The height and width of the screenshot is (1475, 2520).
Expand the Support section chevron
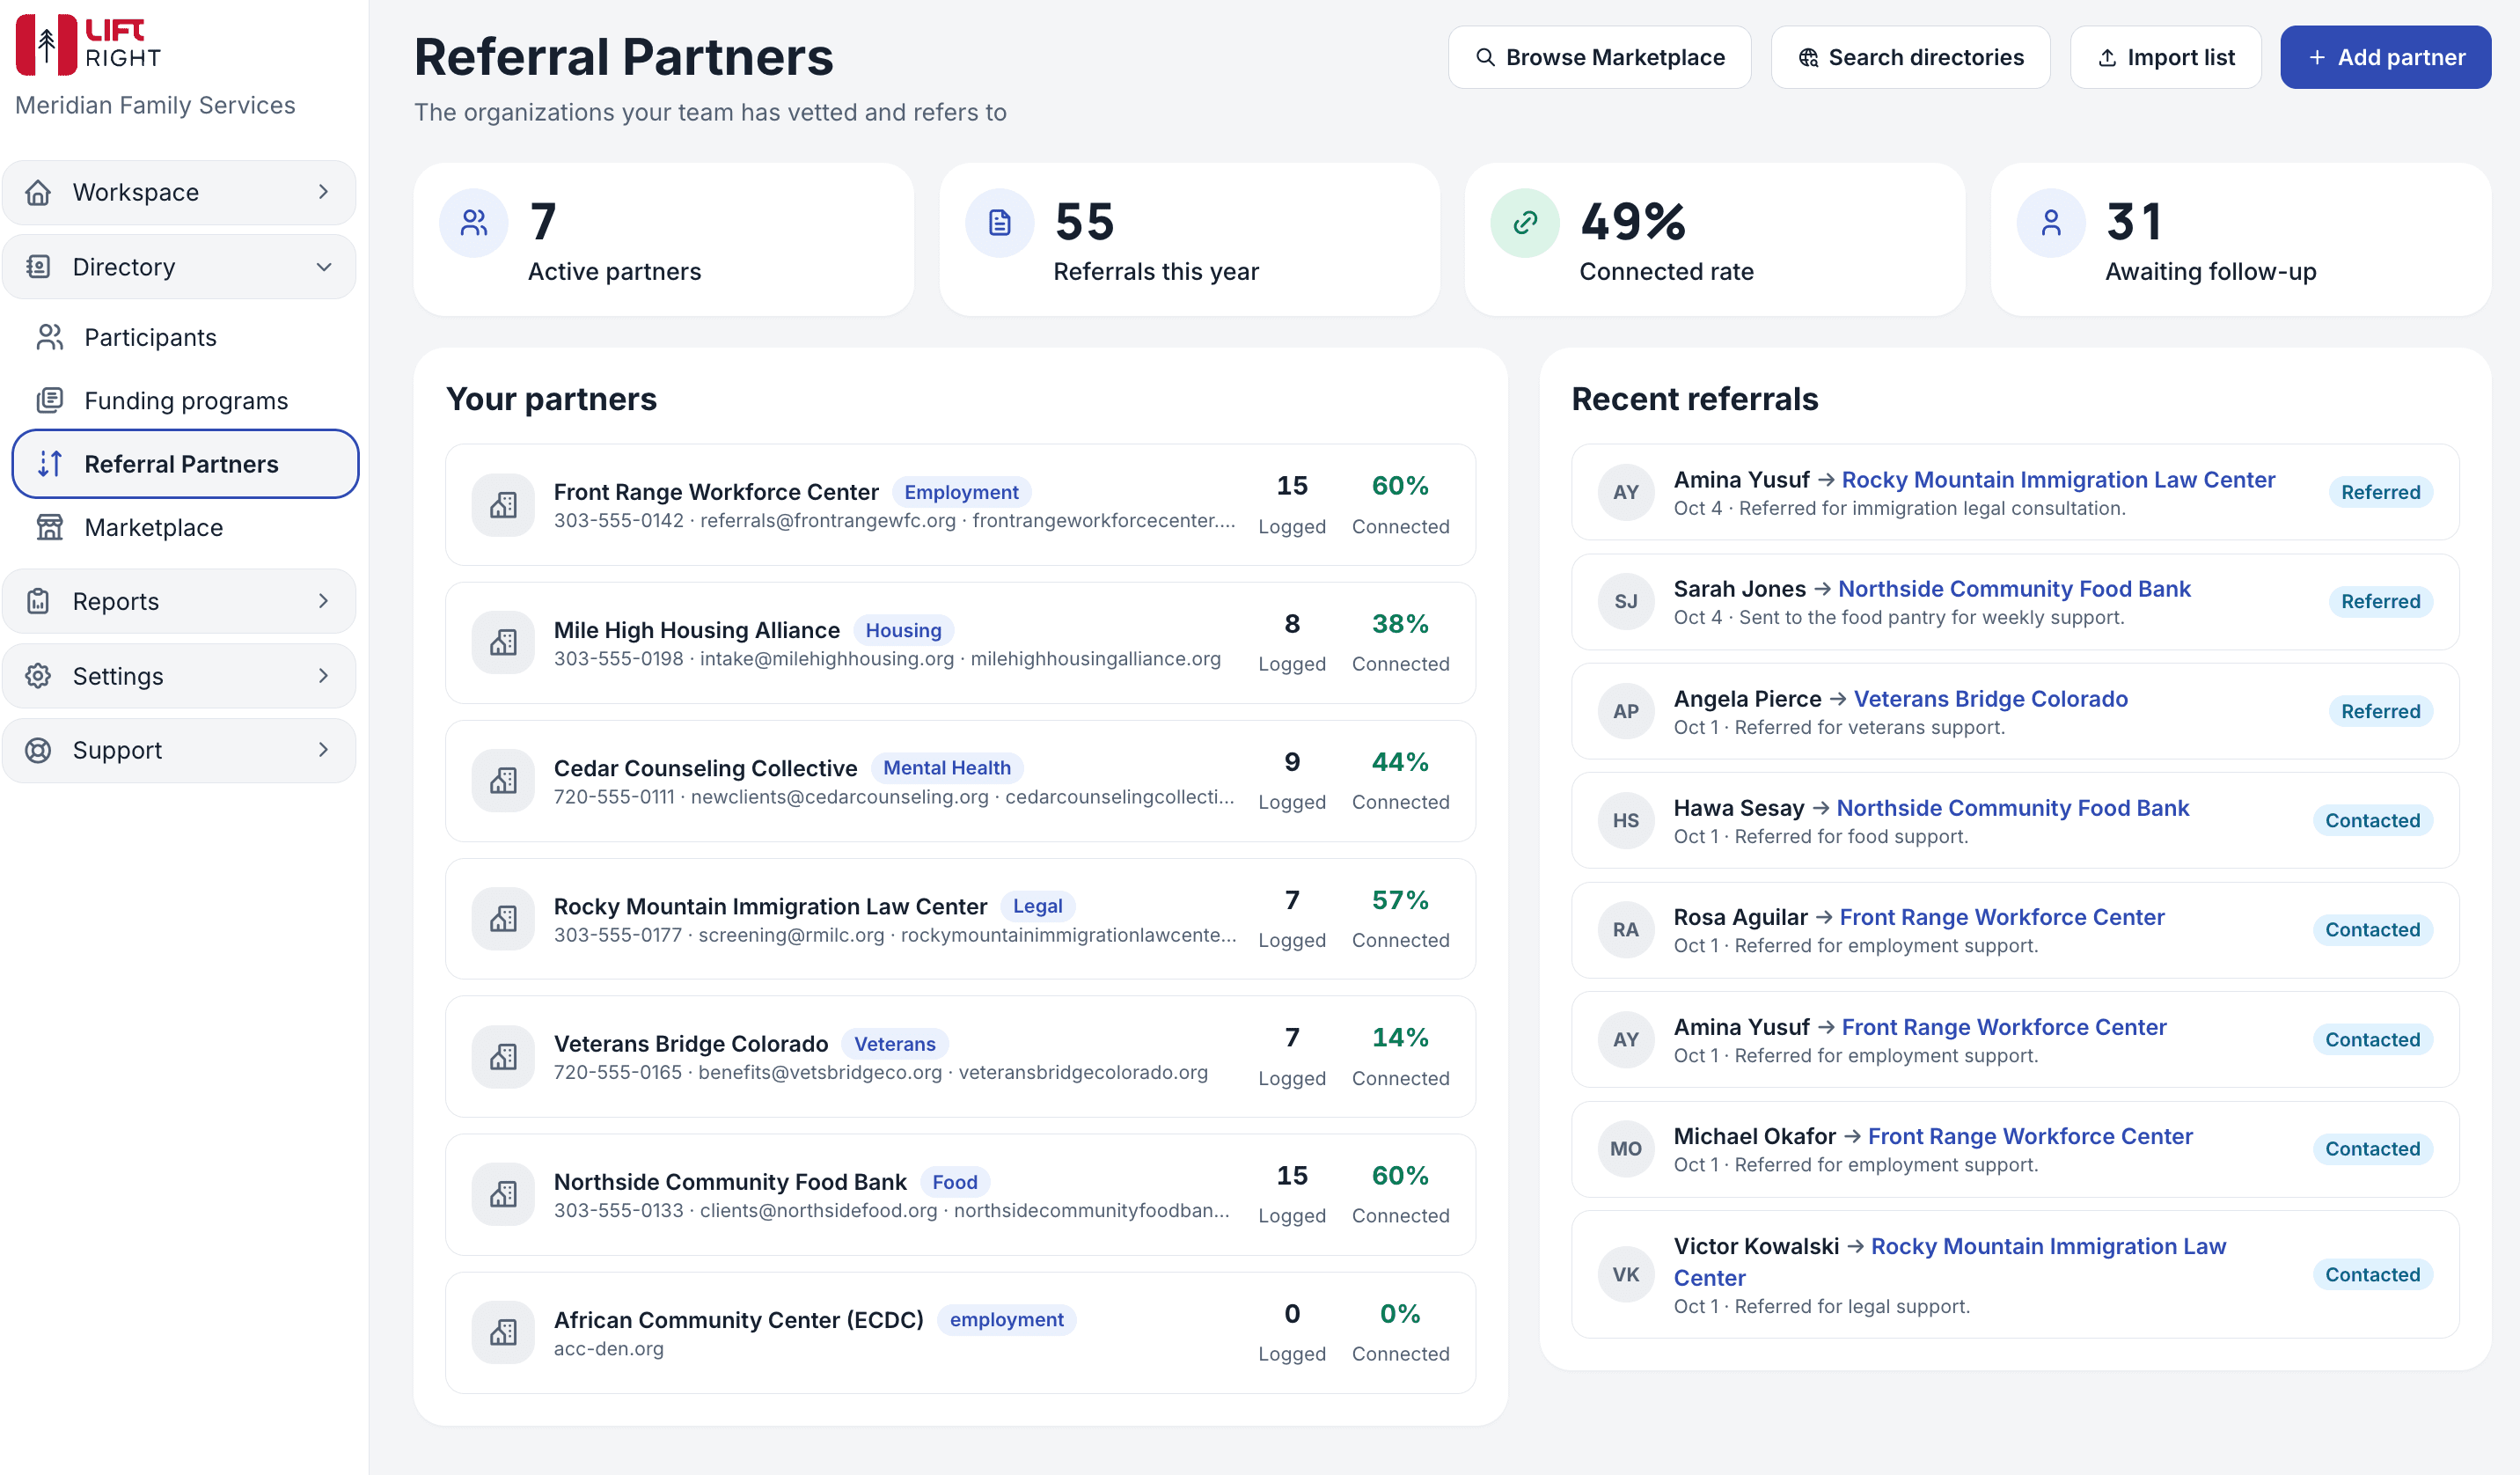coord(323,750)
